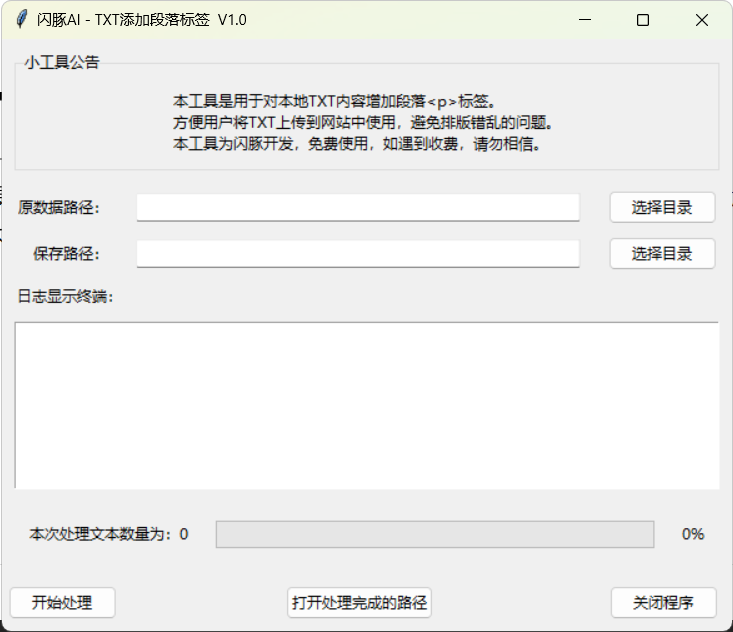The width and height of the screenshot is (733, 632).
Task: Click the window title 闪豚AI - TXT添加段落标签 V1.0
Action: click(x=142, y=20)
